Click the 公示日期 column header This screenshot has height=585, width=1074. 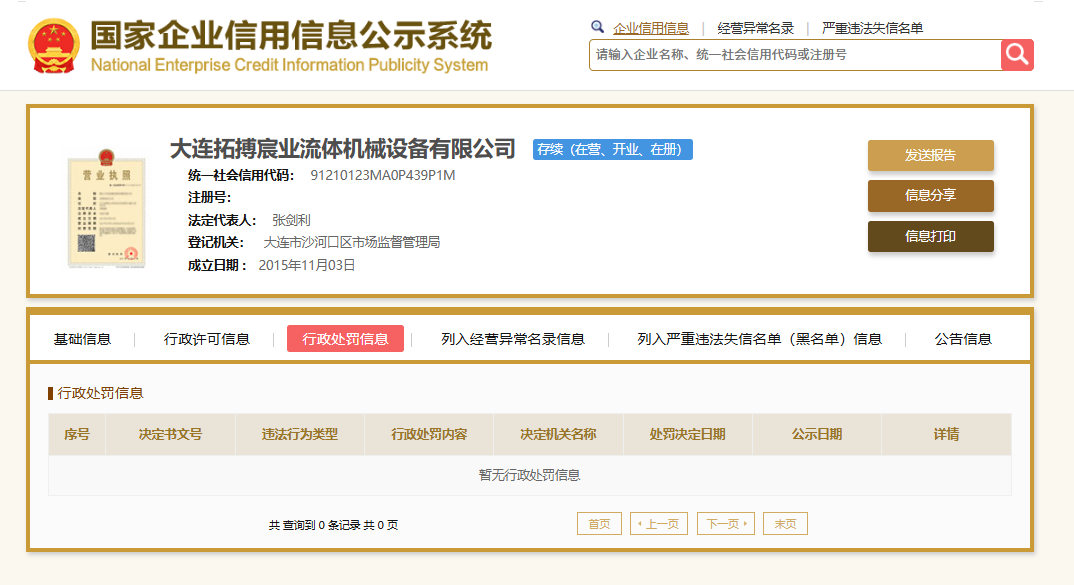click(x=817, y=434)
